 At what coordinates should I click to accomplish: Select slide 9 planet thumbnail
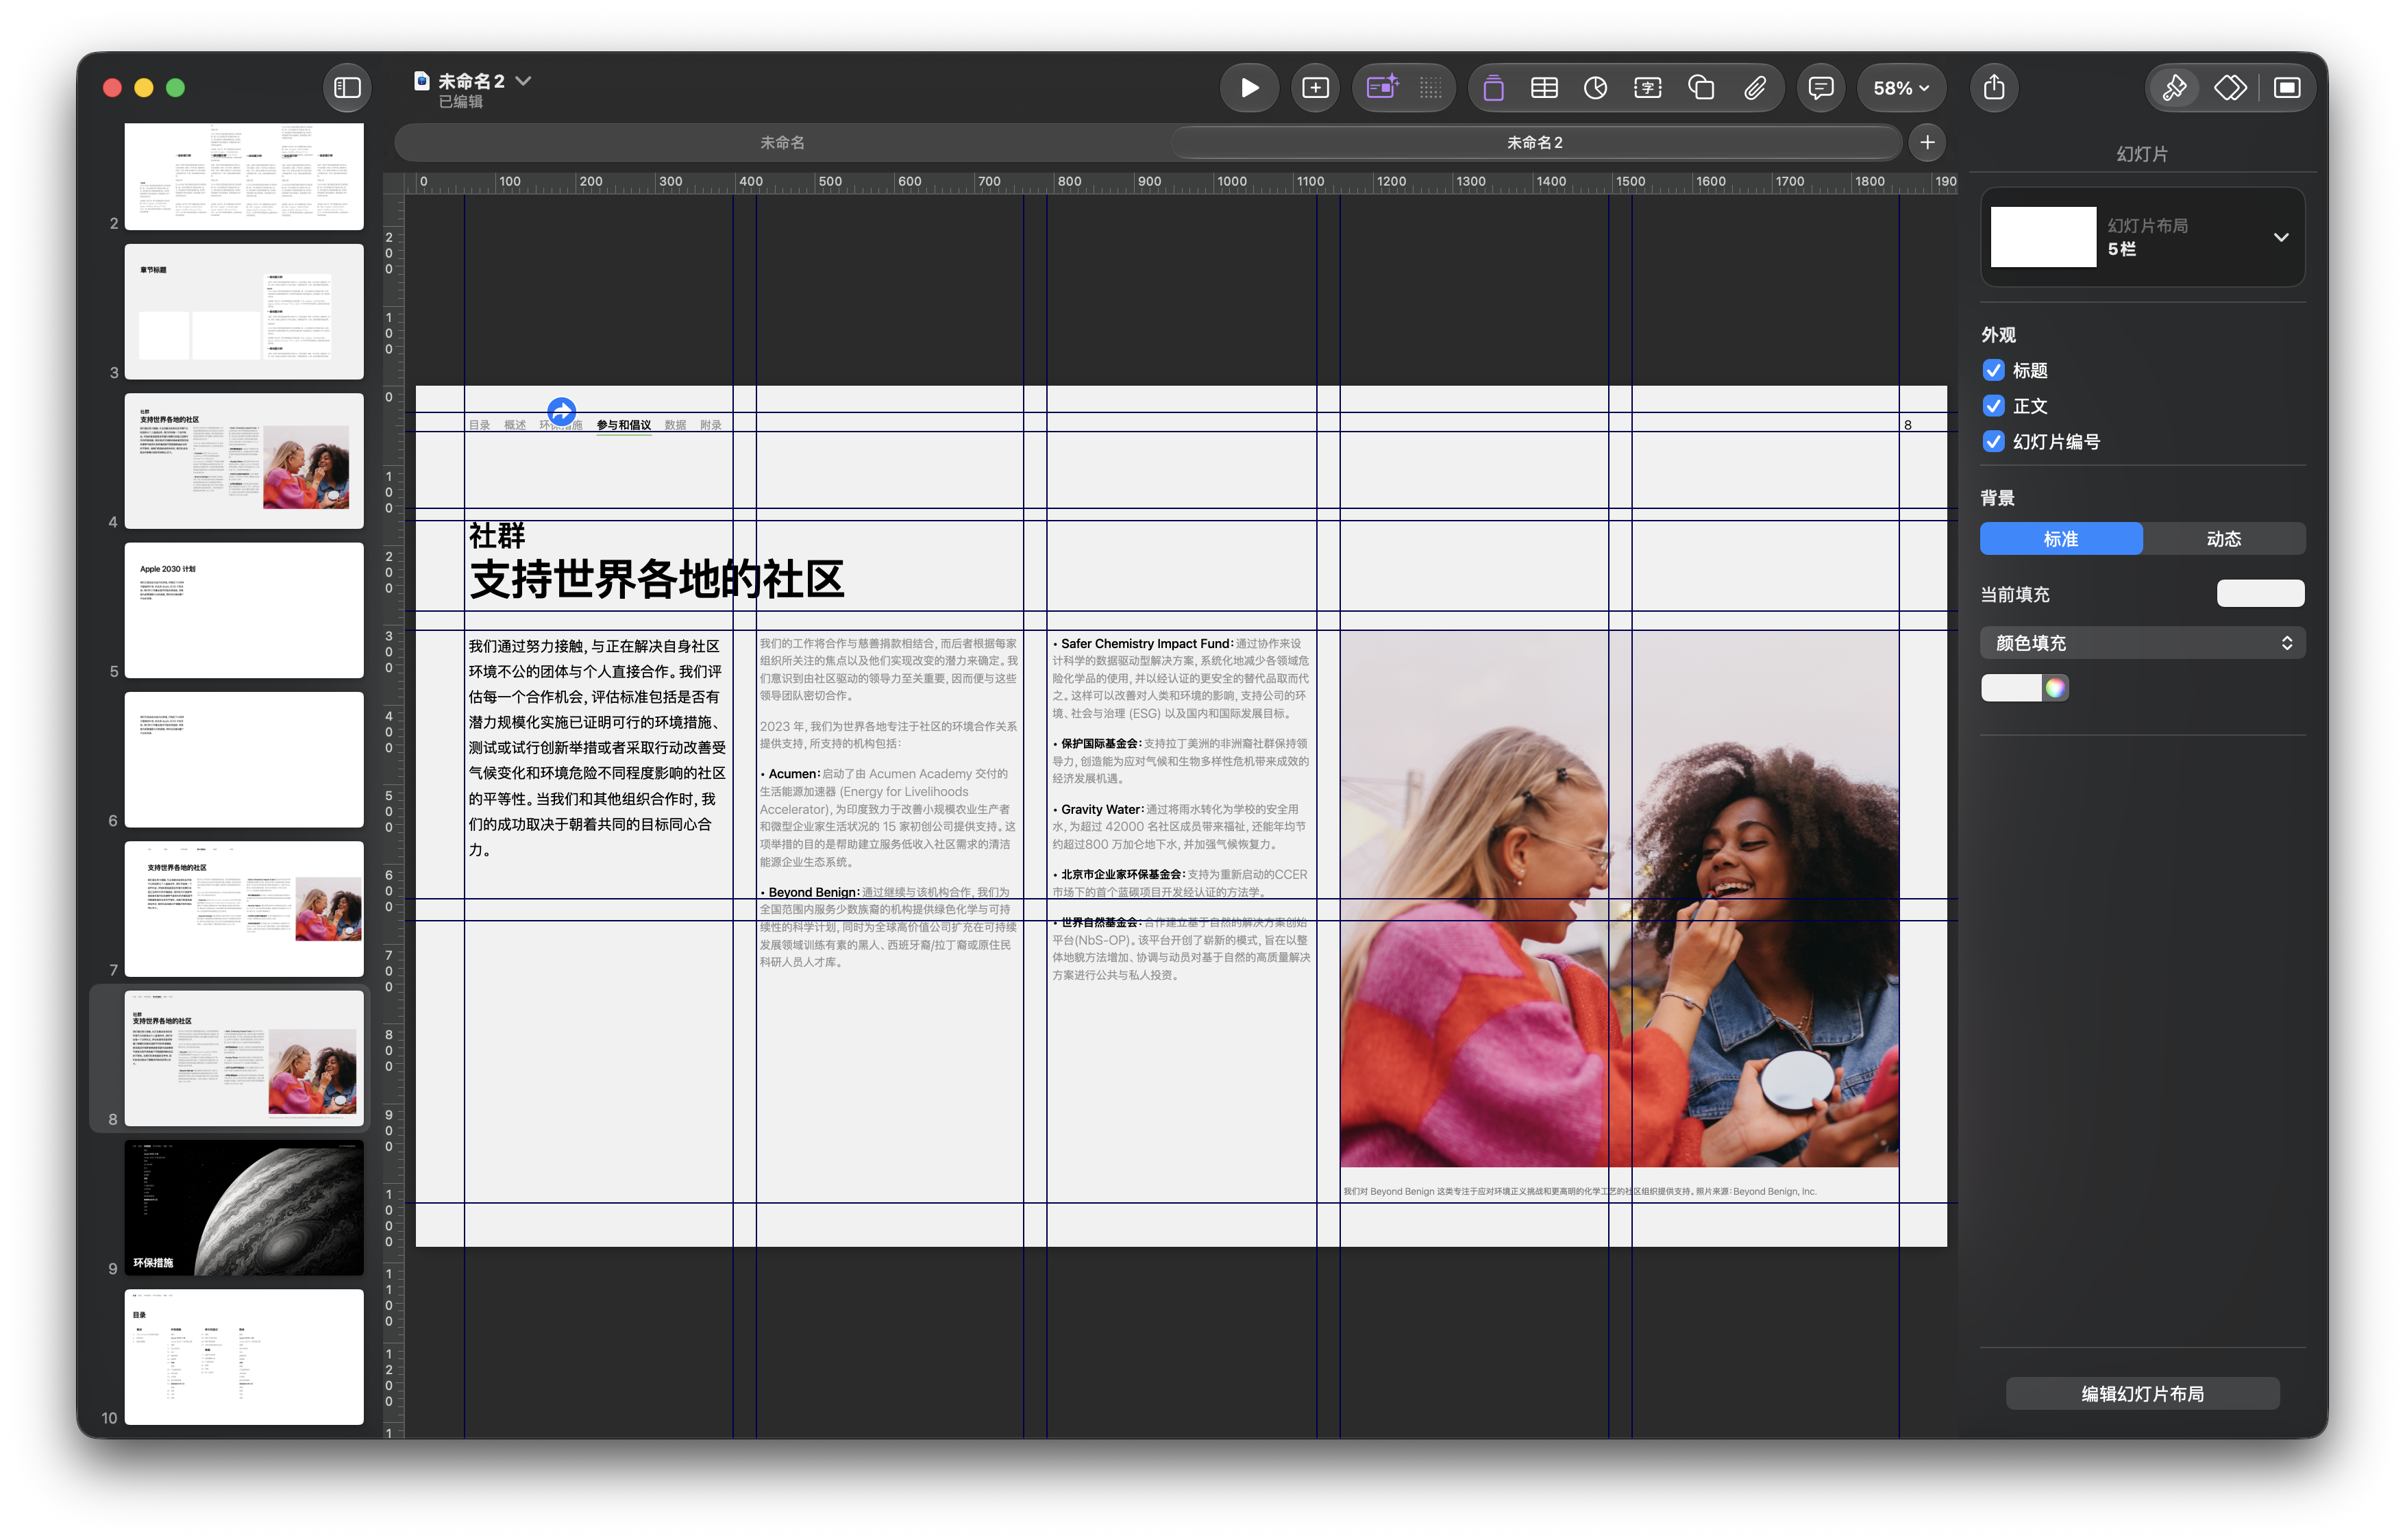tap(243, 1208)
